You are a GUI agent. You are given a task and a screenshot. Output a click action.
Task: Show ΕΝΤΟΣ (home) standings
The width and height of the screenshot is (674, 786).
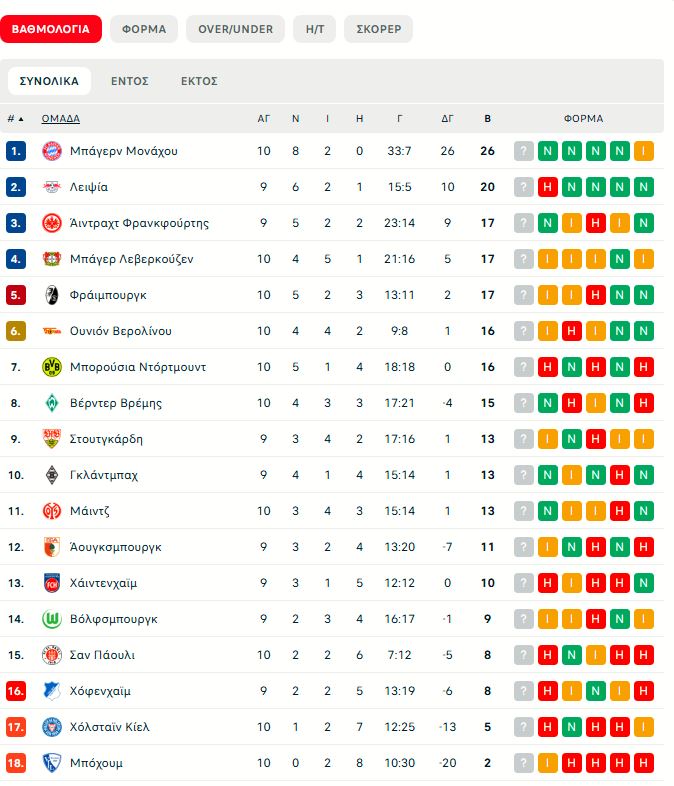point(130,81)
